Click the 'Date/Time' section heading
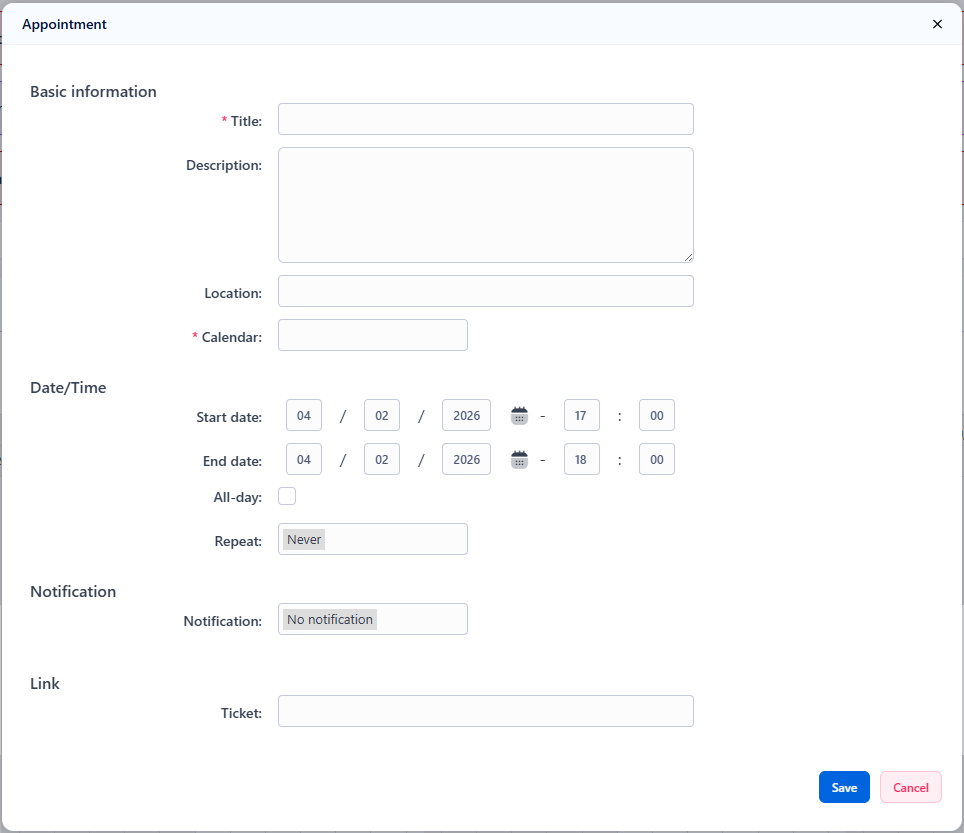The image size is (964, 833). pos(68,388)
